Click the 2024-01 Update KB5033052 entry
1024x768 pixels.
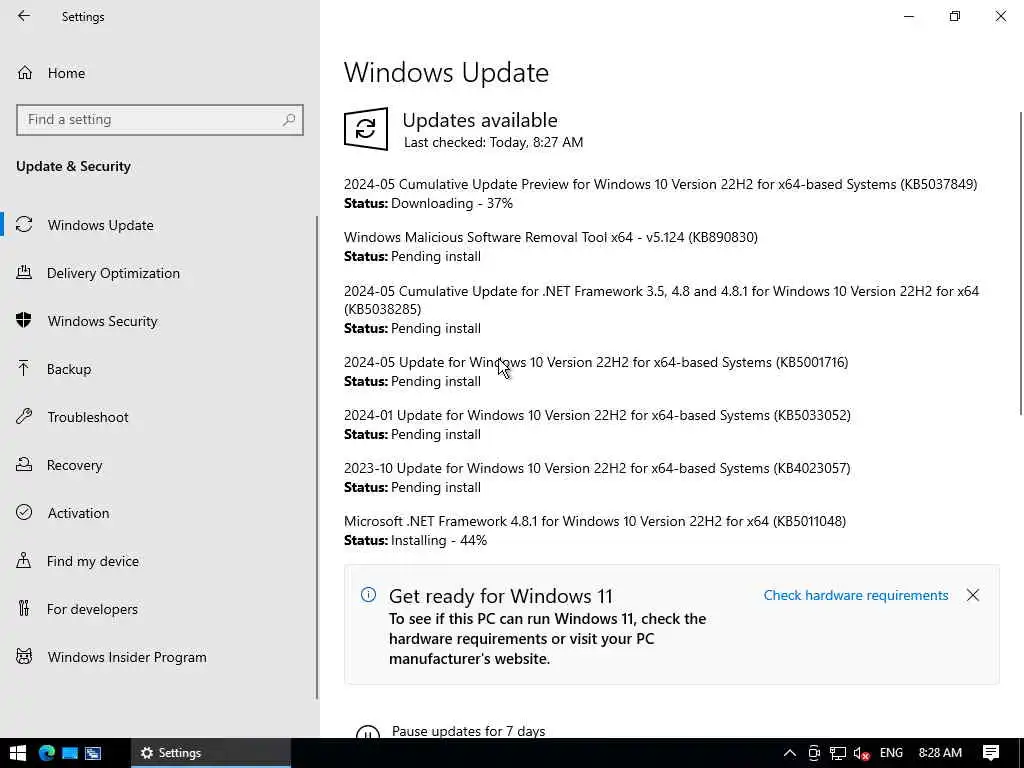[x=597, y=415]
